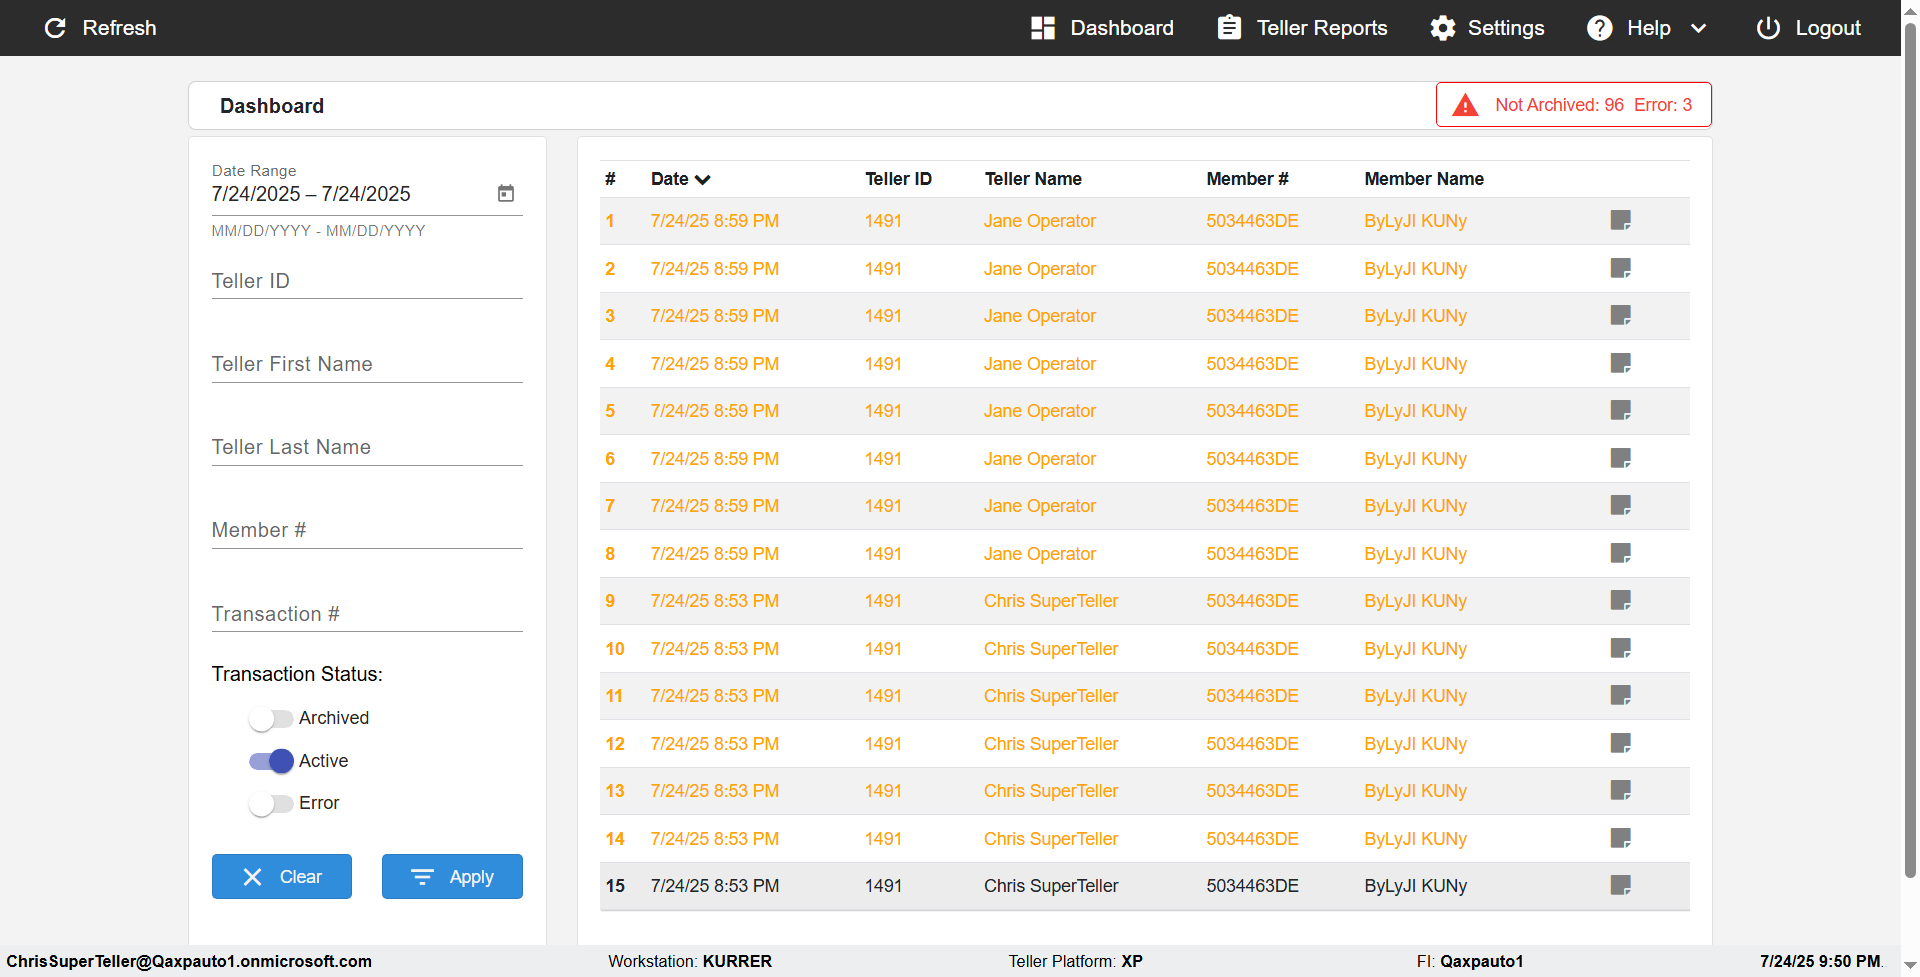Click the red warning triangle alert icon

click(x=1465, y=105)
